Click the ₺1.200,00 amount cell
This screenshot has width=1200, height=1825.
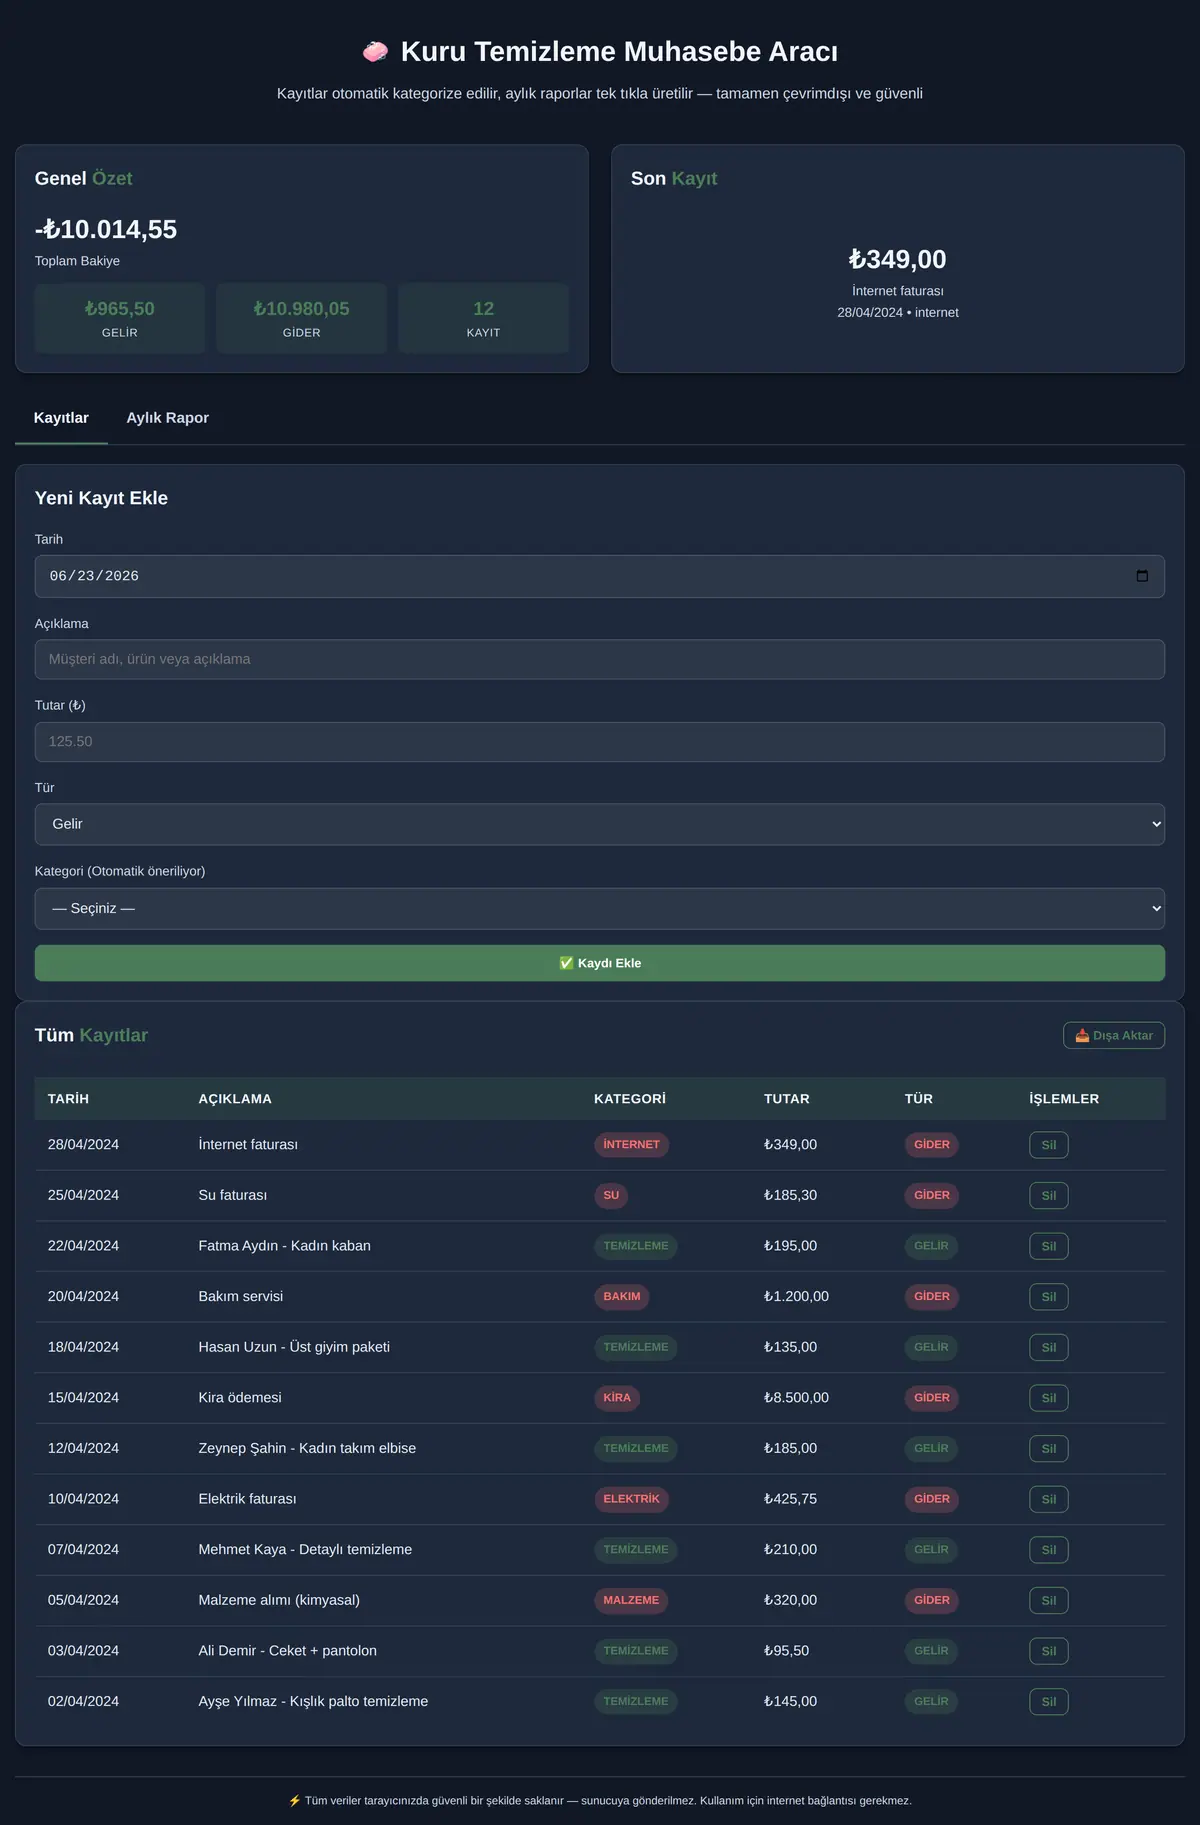point(796,1296)
